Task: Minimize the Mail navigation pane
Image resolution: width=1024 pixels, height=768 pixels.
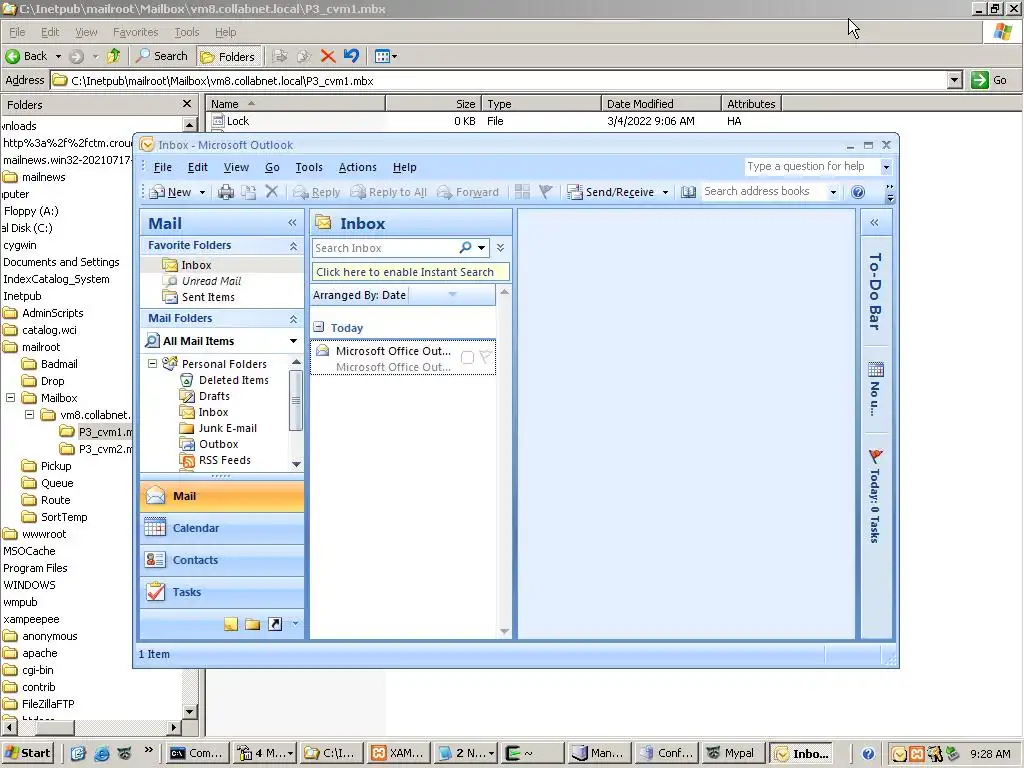Action: click(292, 223)
